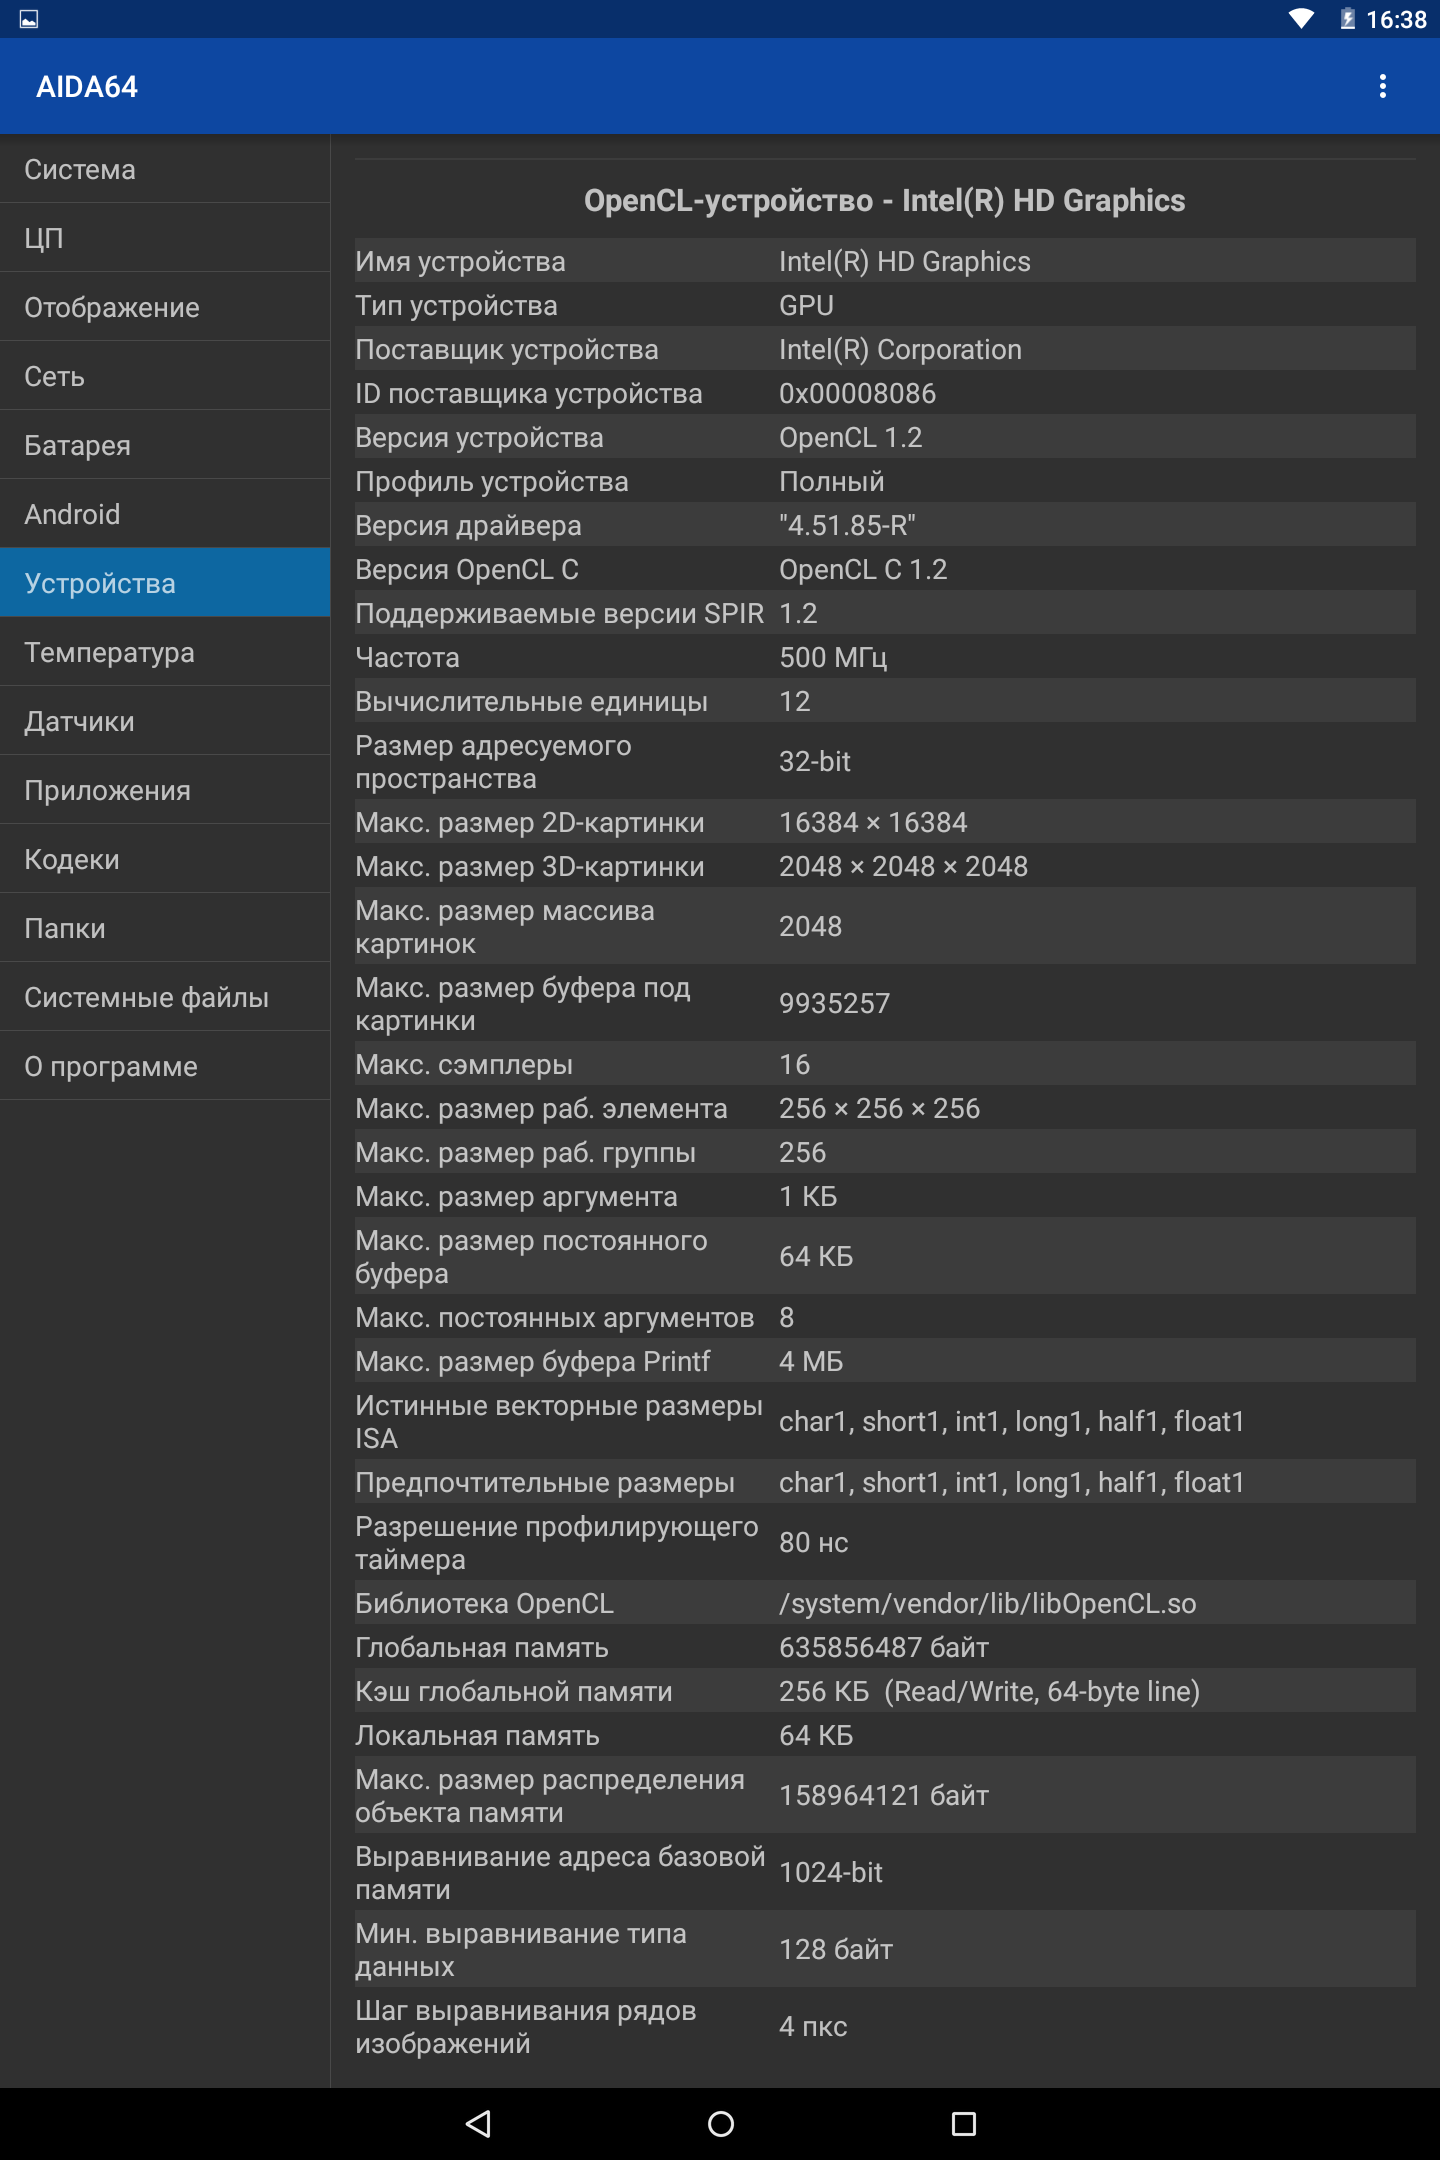Viewport: 1440px width, 2160px height.
Task: Show the Батарея information
Action: pyautogui.click(x=165, y=445)
